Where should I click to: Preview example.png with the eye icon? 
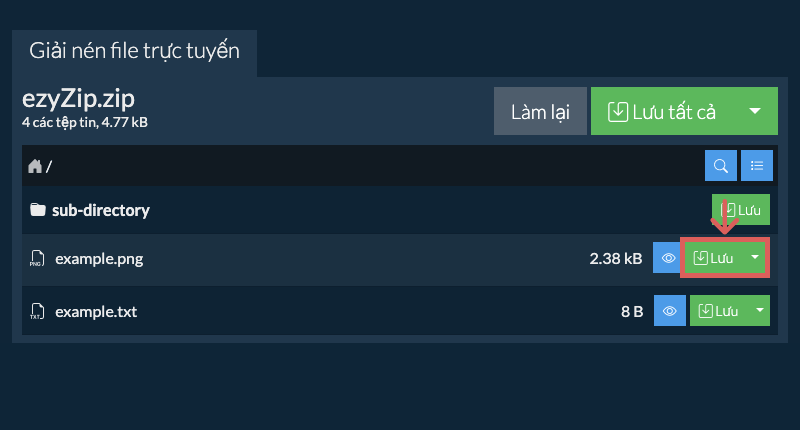(669, 259)
